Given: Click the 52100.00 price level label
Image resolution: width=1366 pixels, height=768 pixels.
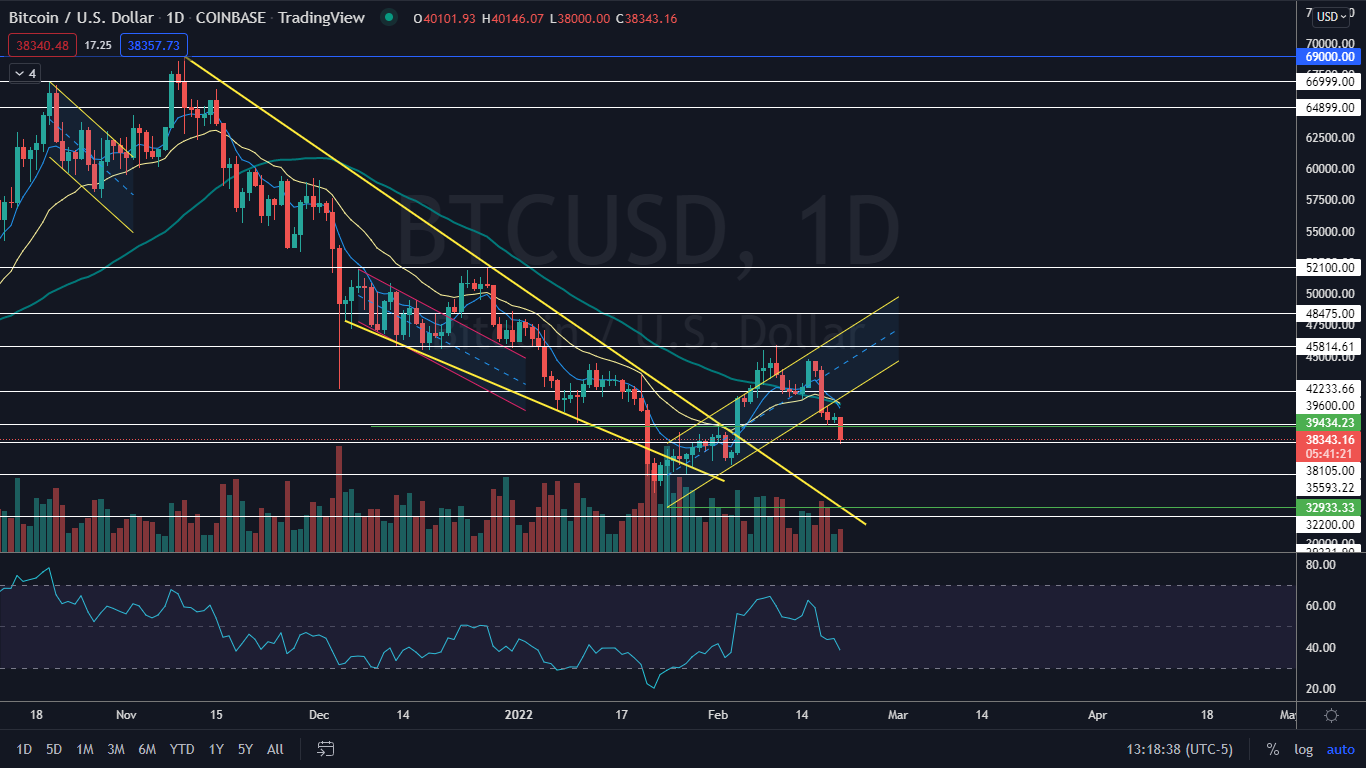Looking at the screenshot, I should pos(1331,267).
